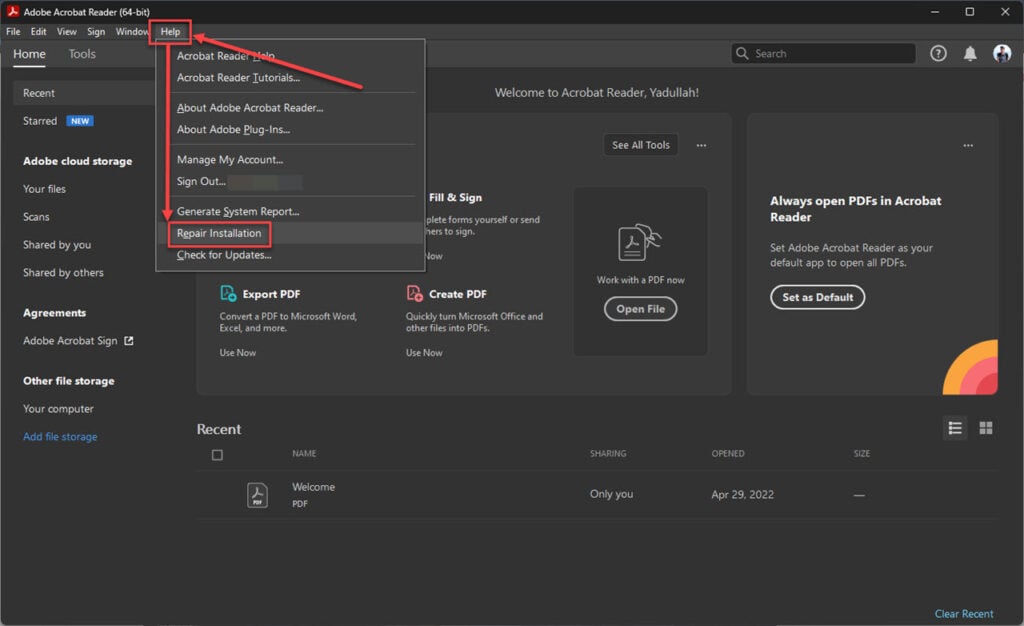Click into the Search field
Viewport: 1024px width, 626px height.
point(823,54)
